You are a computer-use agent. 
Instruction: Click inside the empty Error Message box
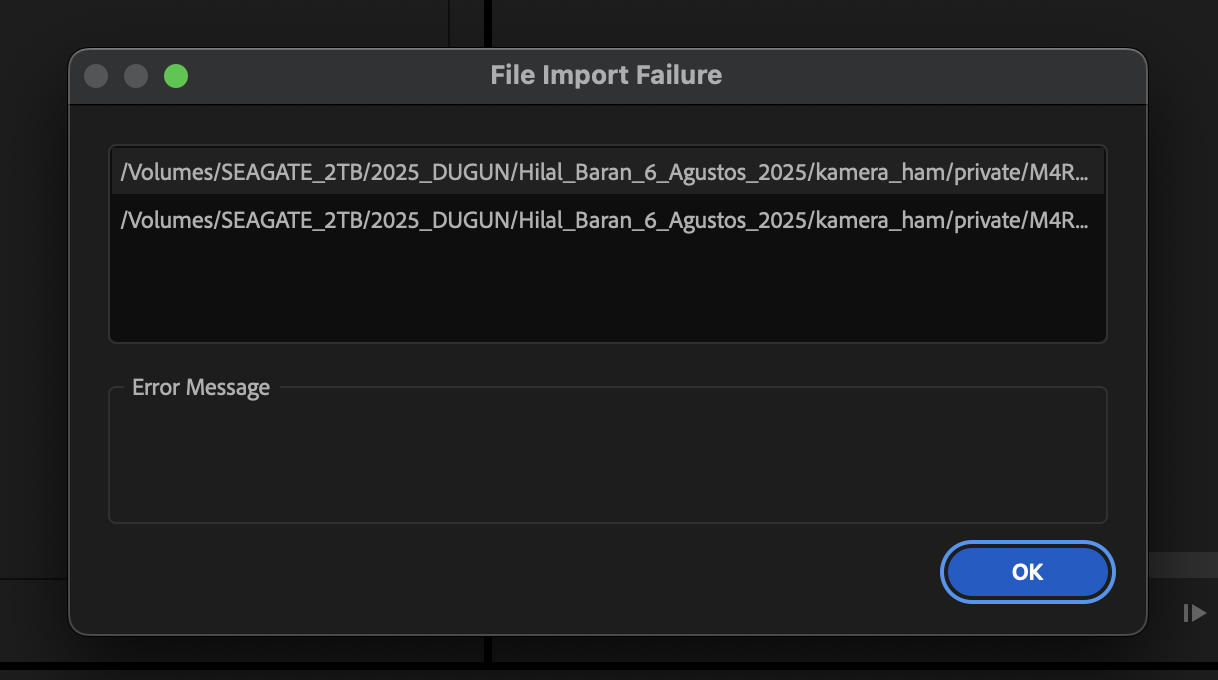click(607, 460)
